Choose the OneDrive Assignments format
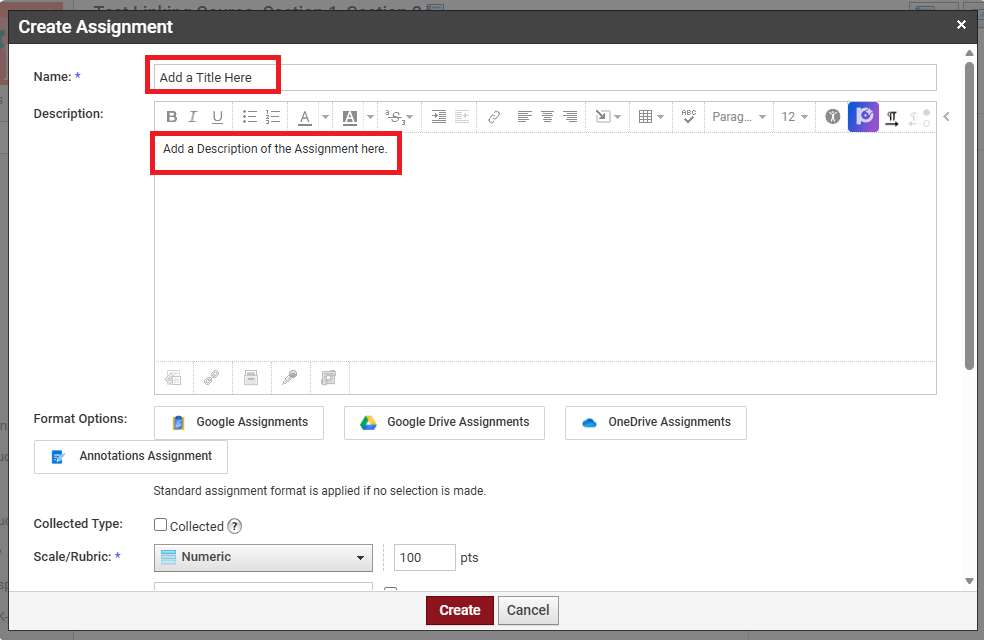Viewport: 984px width, 640px height. [x=655, y=422]
